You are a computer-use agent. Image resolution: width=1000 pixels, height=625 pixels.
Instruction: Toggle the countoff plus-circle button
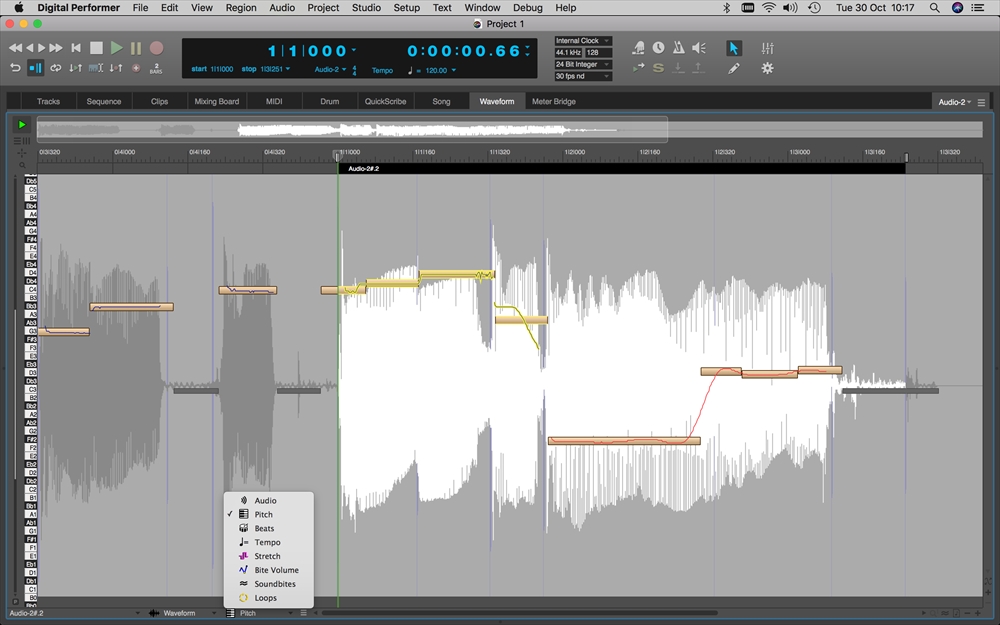point(136,68)
